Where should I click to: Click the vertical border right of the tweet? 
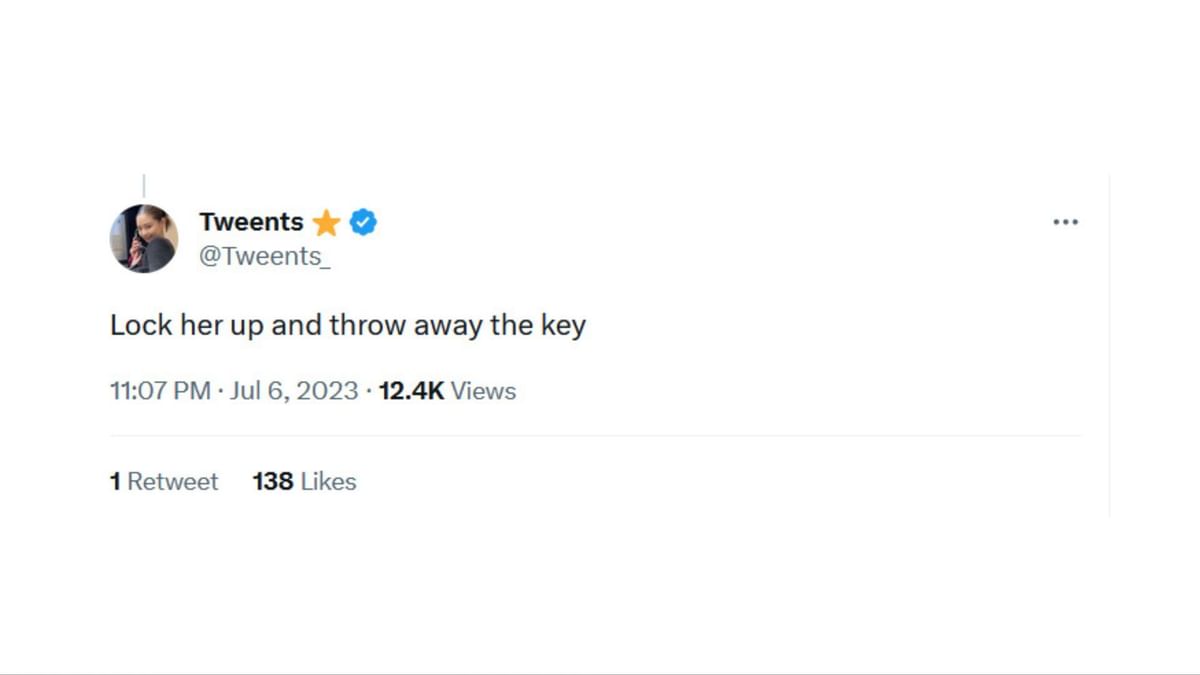[1109, 345]
